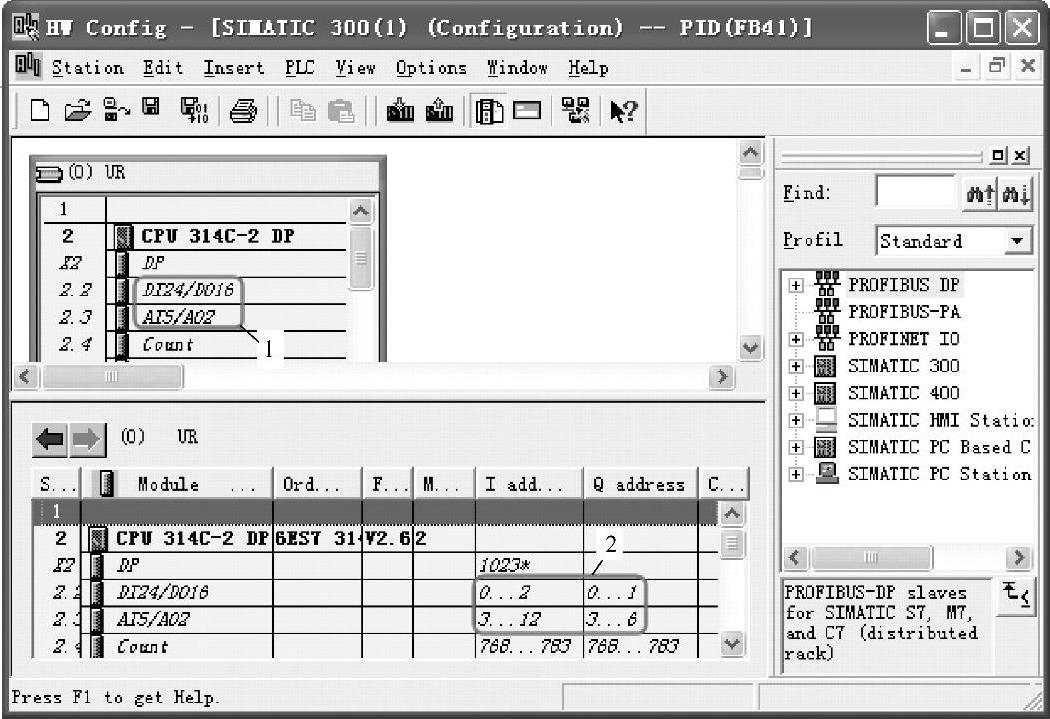The width and height of the screenshot is (1050, 719).
Task: Undock the catalog panel square button
Action: pyautogui.click(x=998, y=155)
